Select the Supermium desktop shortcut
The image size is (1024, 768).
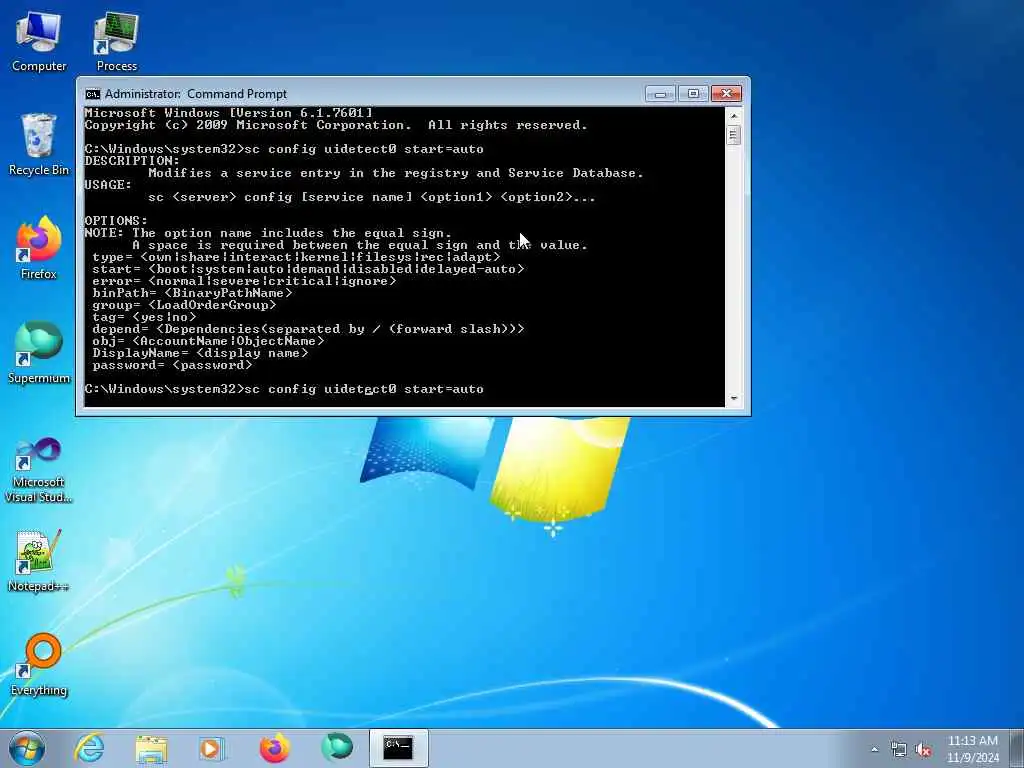tap(39, 352)
